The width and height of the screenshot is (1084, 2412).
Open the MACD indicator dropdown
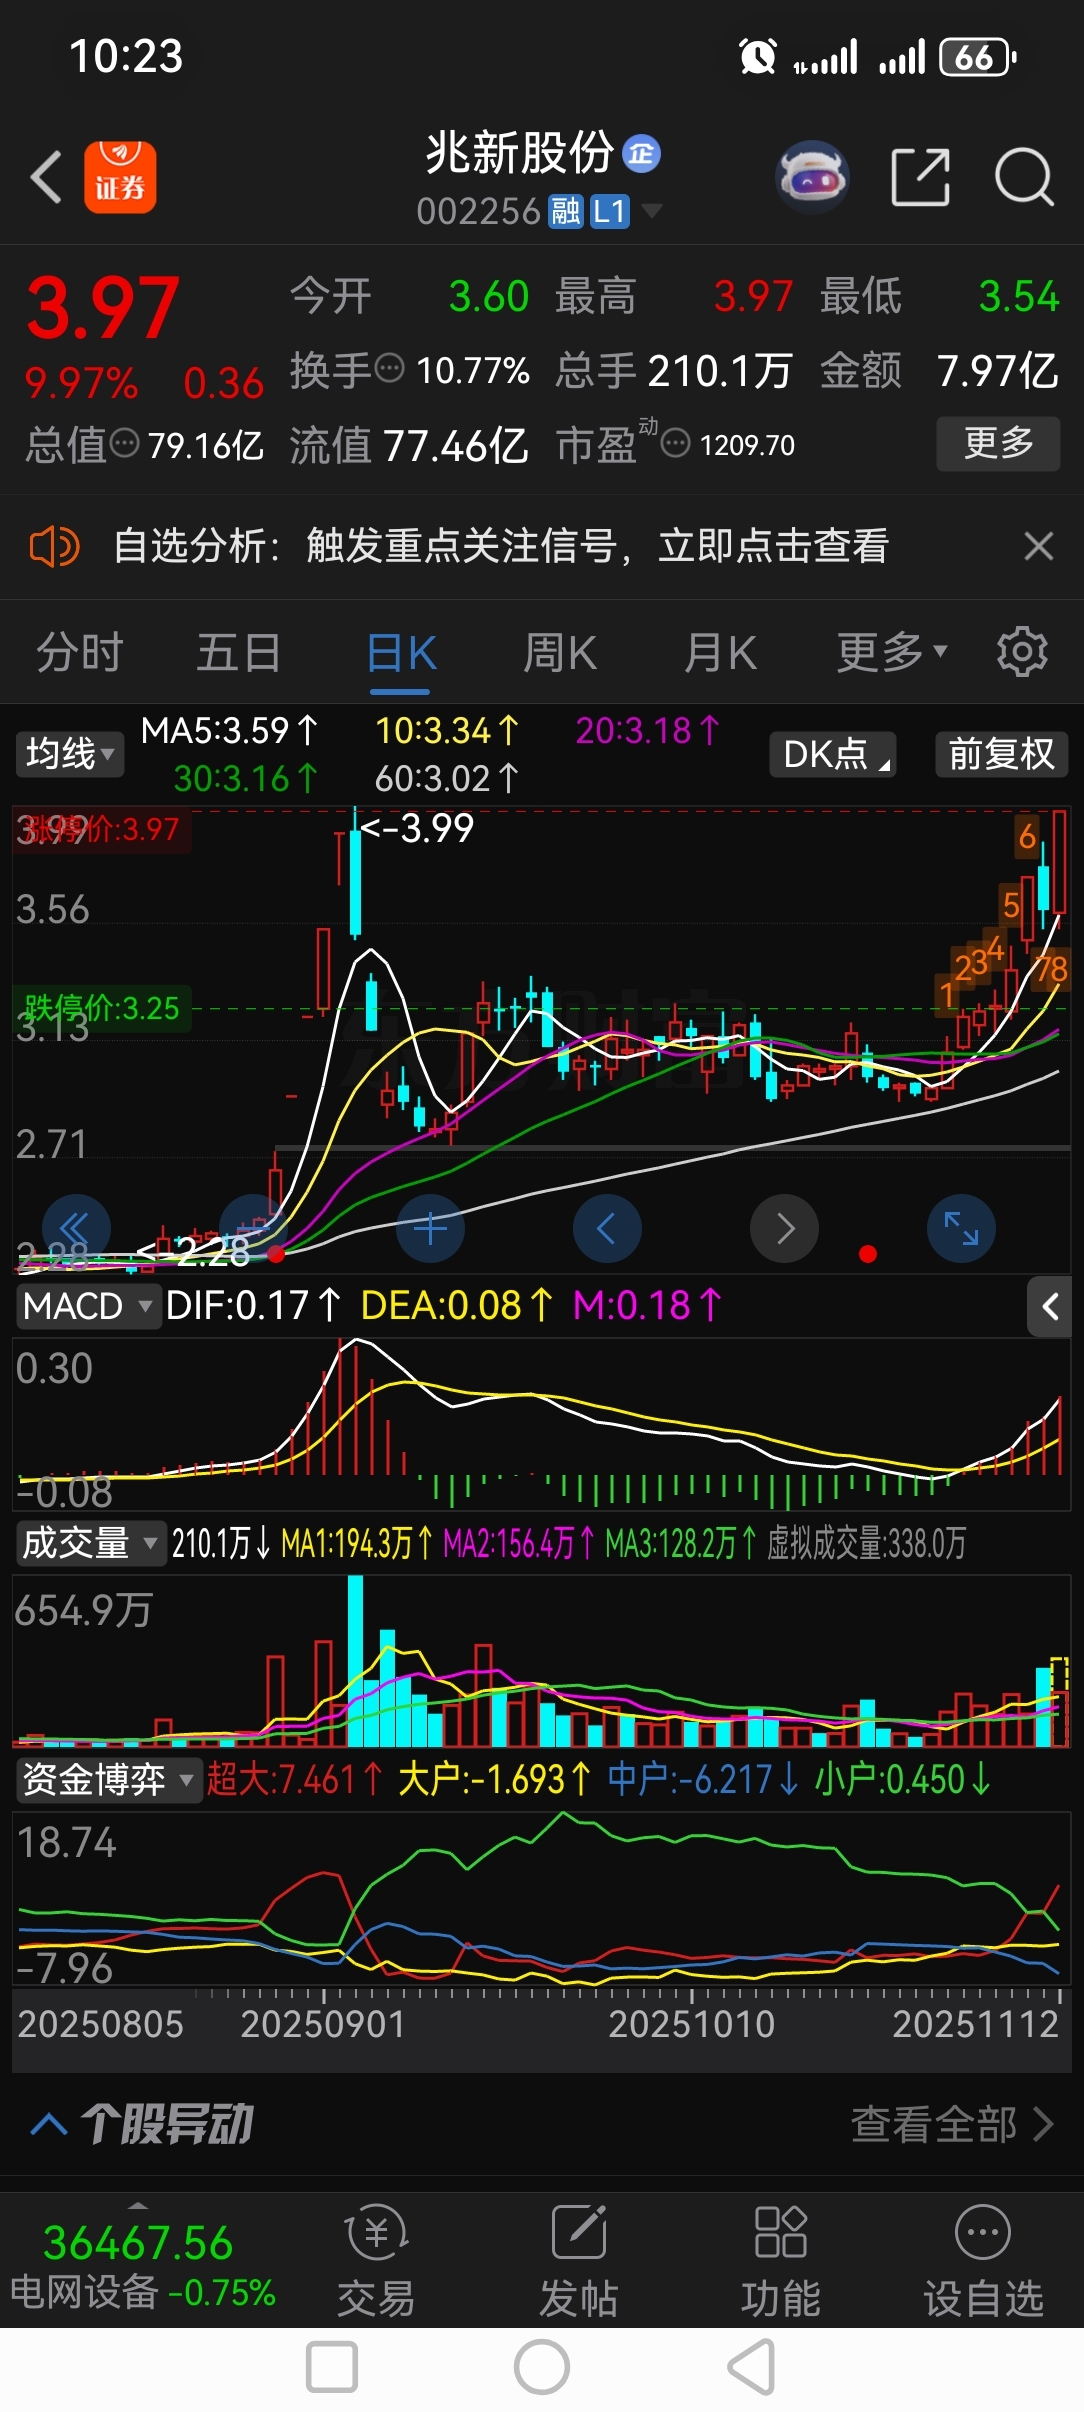click(88, 1306)
